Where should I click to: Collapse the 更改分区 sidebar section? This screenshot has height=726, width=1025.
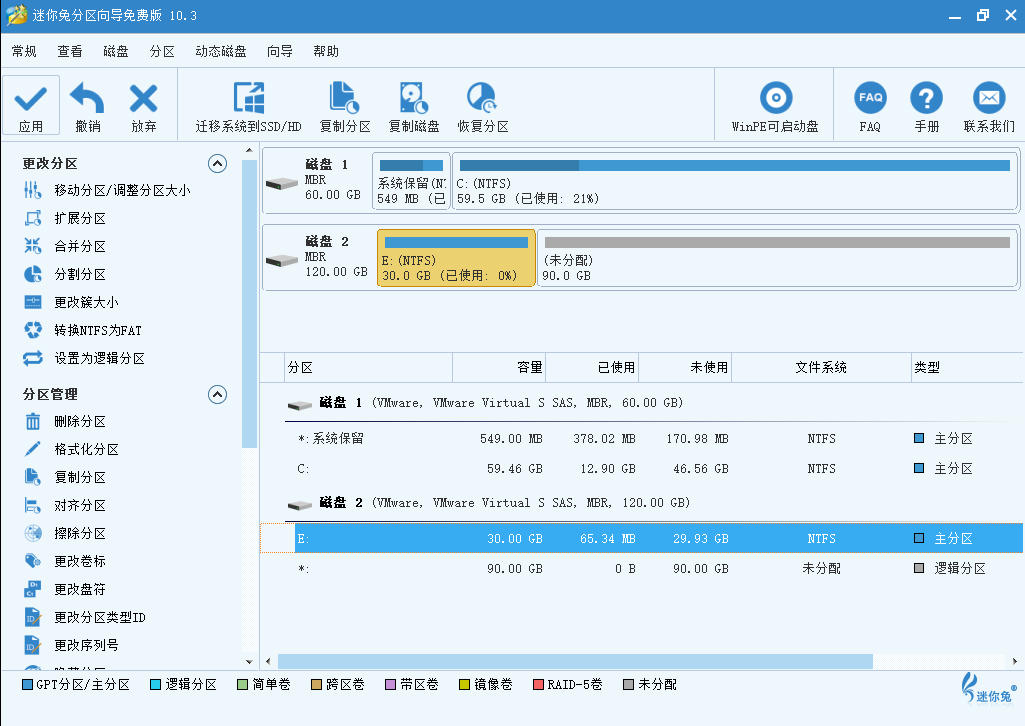pyautogui.click(x=218, y=163)
